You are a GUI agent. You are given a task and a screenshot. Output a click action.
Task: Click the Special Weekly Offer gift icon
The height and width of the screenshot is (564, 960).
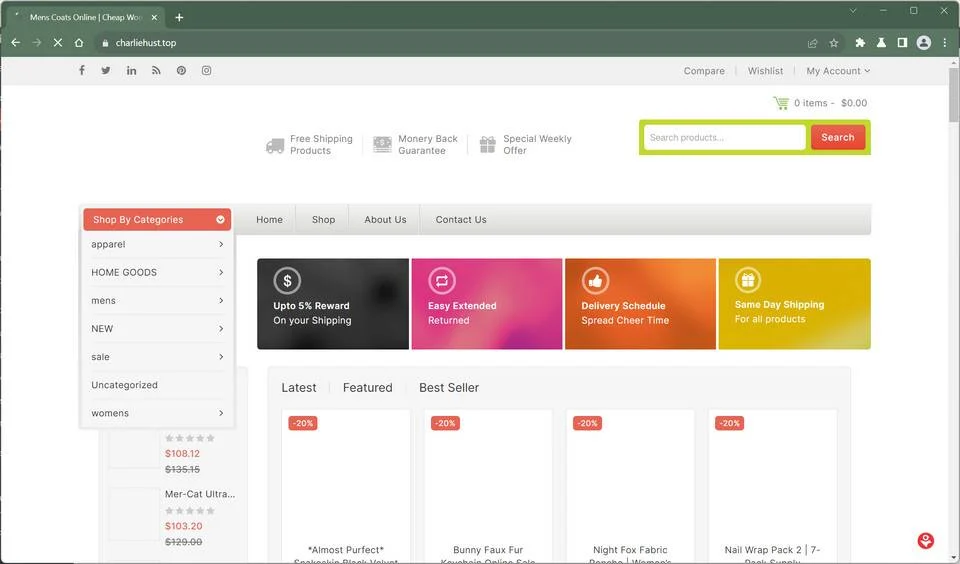click(x=487, y=145)
